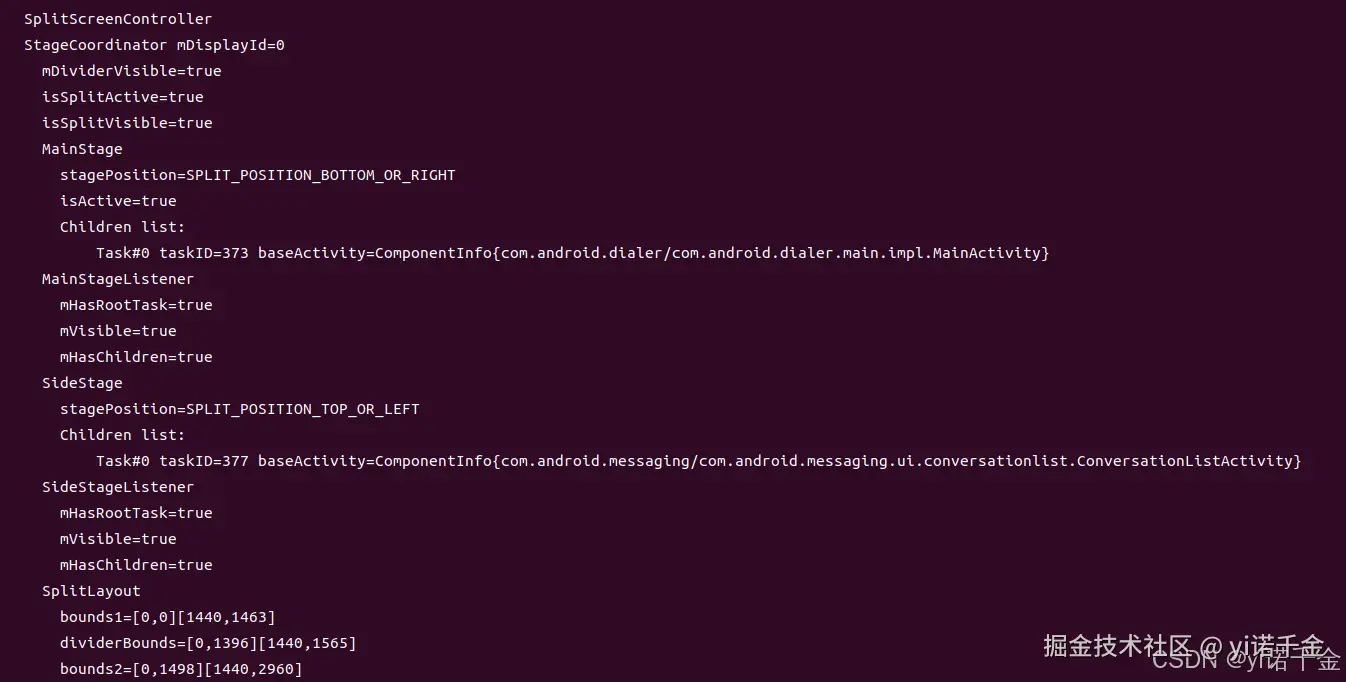Viewport: 1346px width, 682px height.
Task: Click the isActive=true line
Action: click(118, 201)
